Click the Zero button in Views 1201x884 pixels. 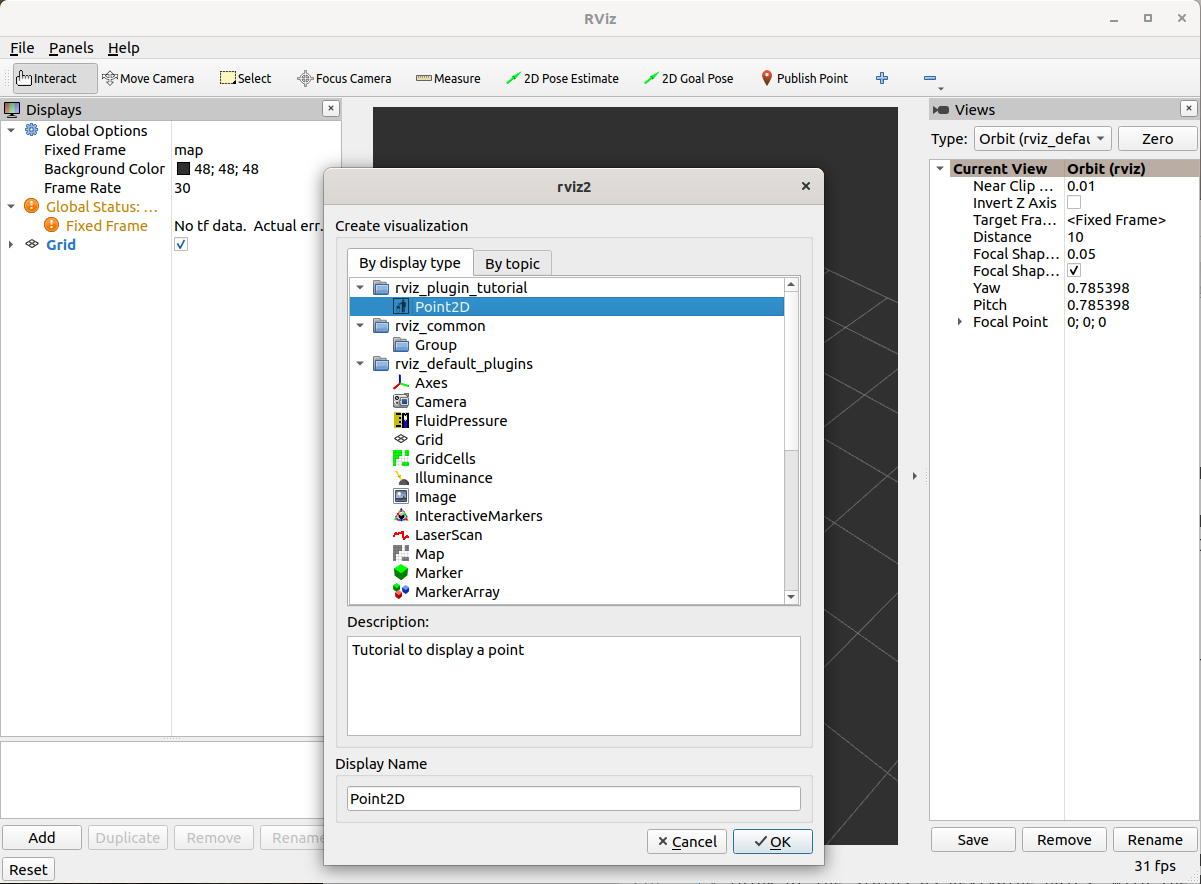[1157, 139]
